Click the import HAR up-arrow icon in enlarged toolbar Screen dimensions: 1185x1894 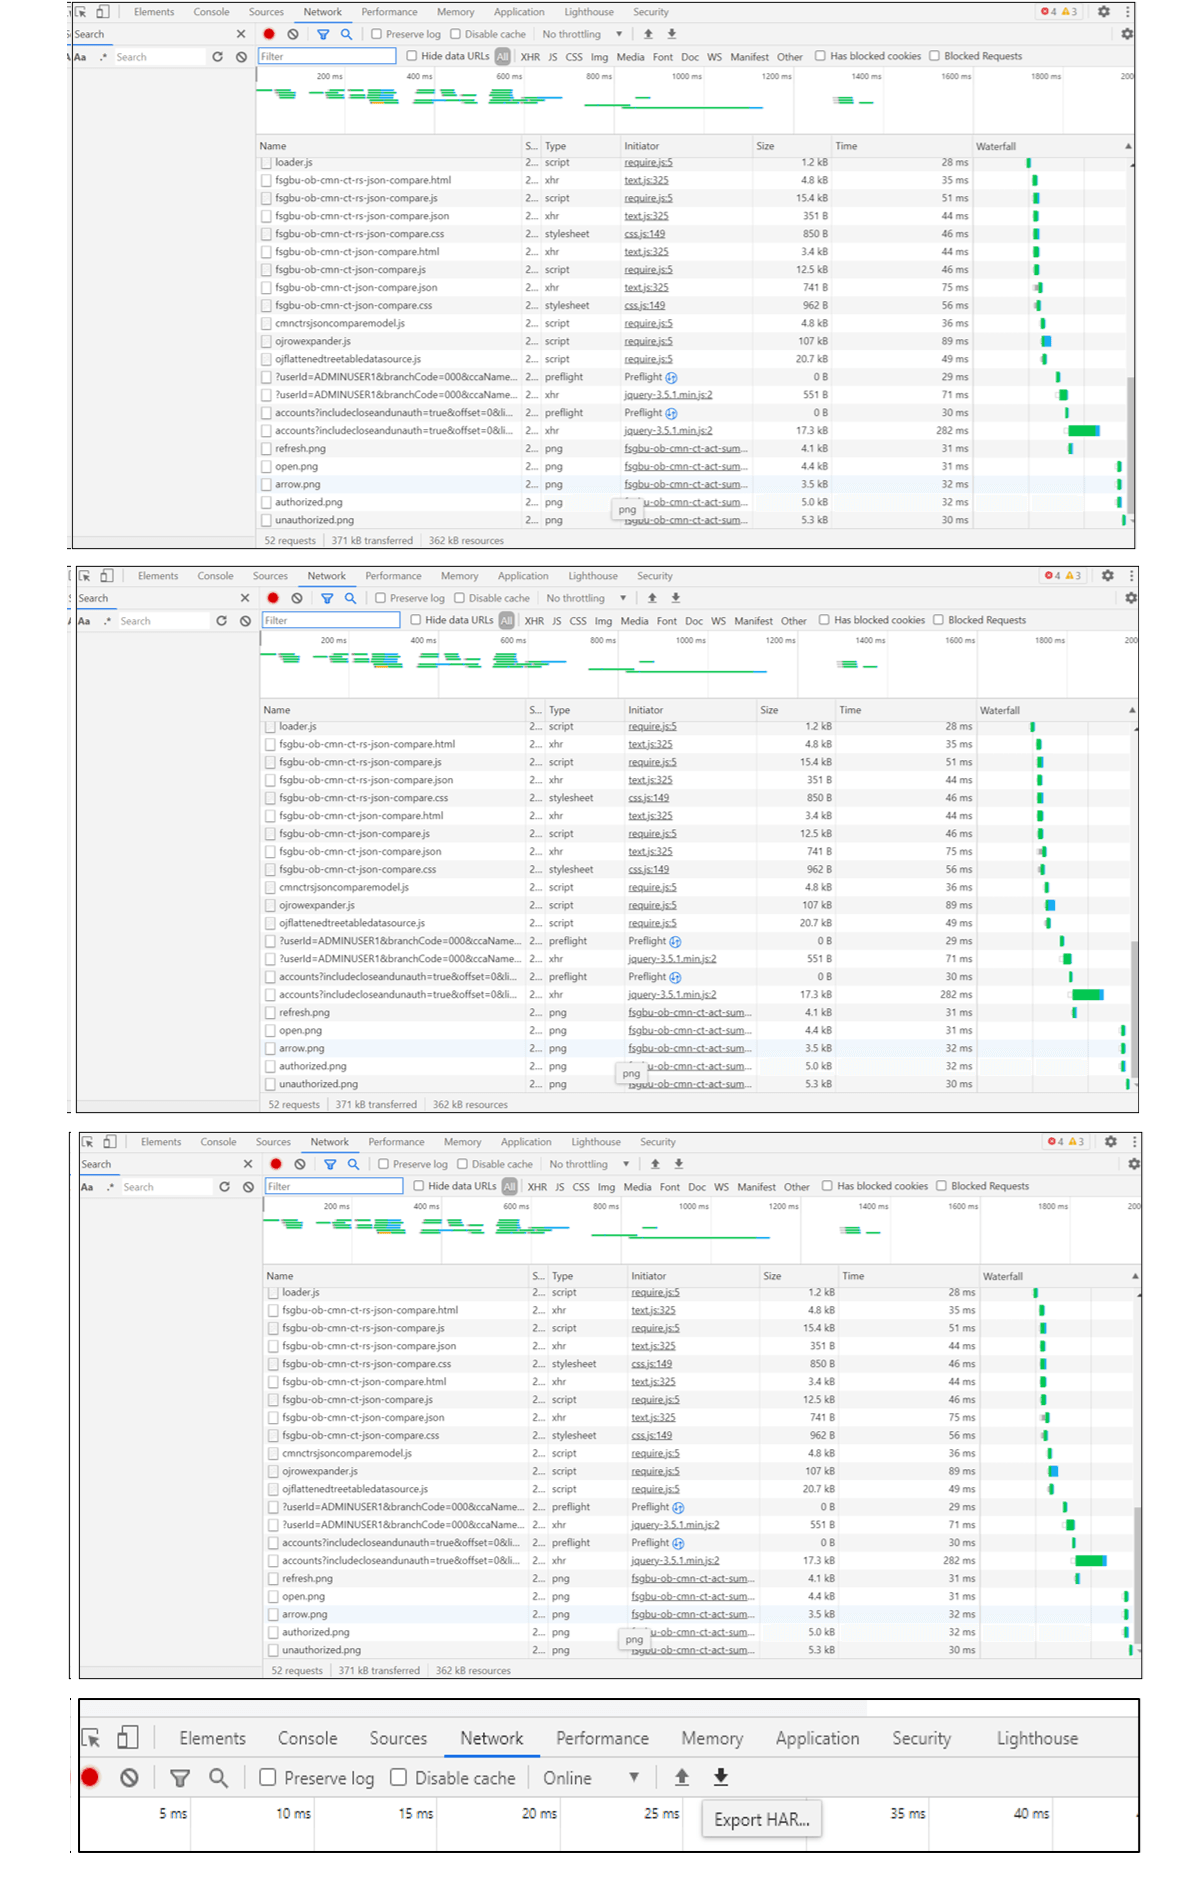pyautogui.click(x=682, y=1777)
